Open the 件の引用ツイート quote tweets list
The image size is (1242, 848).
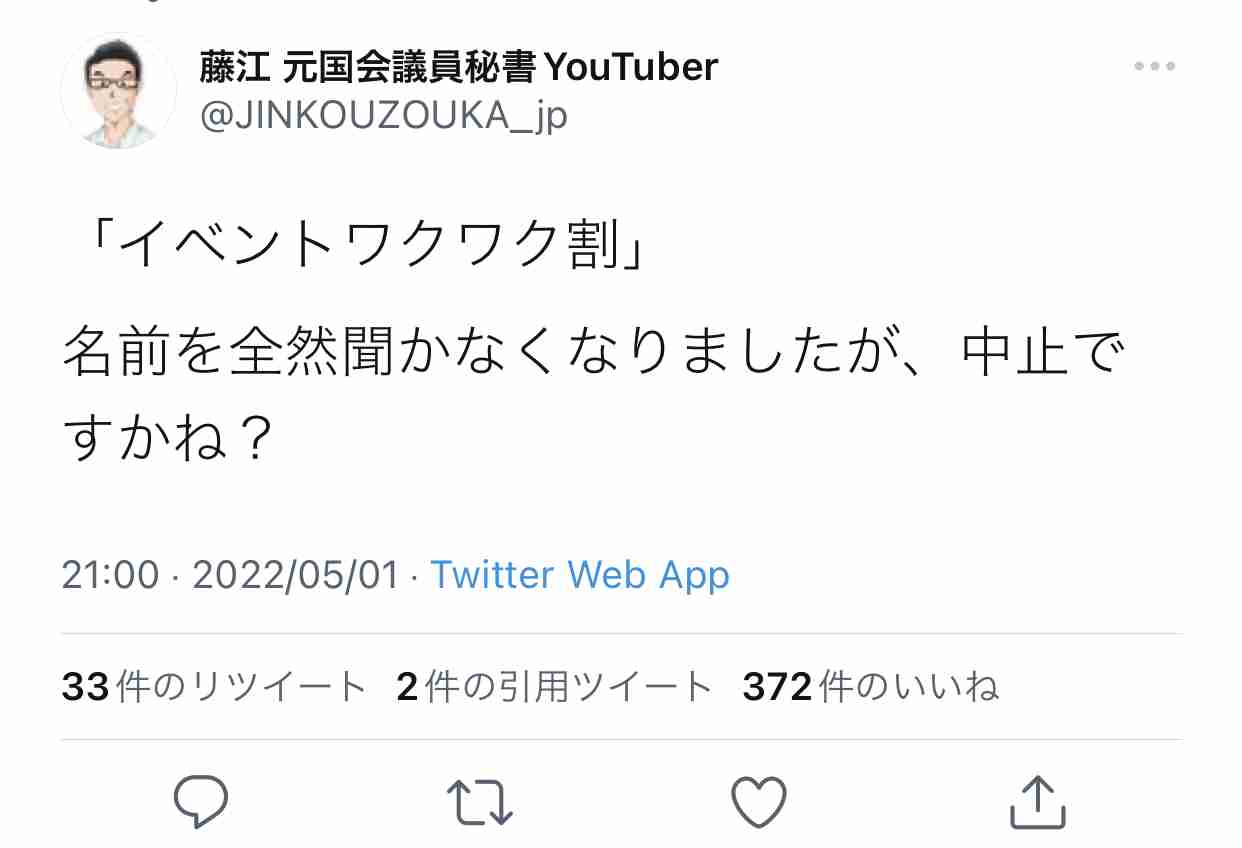[567, 687]
